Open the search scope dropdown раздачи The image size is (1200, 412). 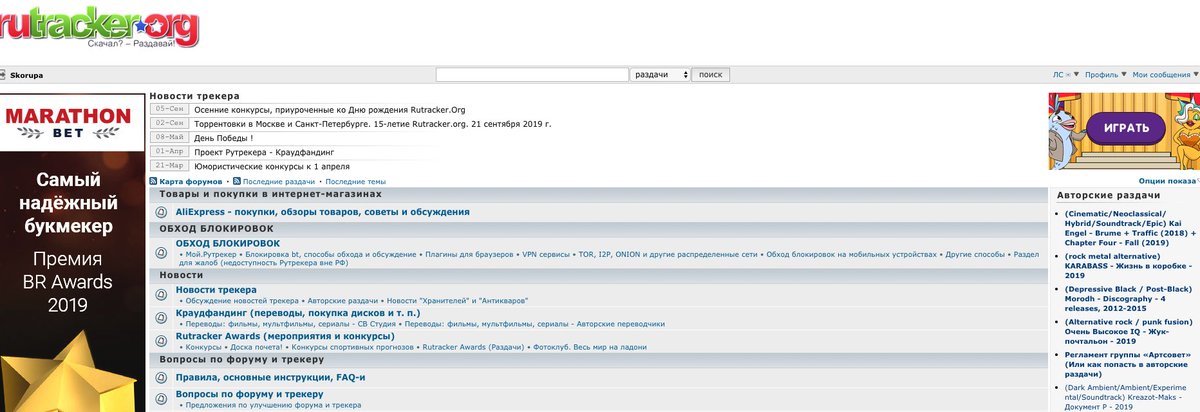[x=660, y=75]
